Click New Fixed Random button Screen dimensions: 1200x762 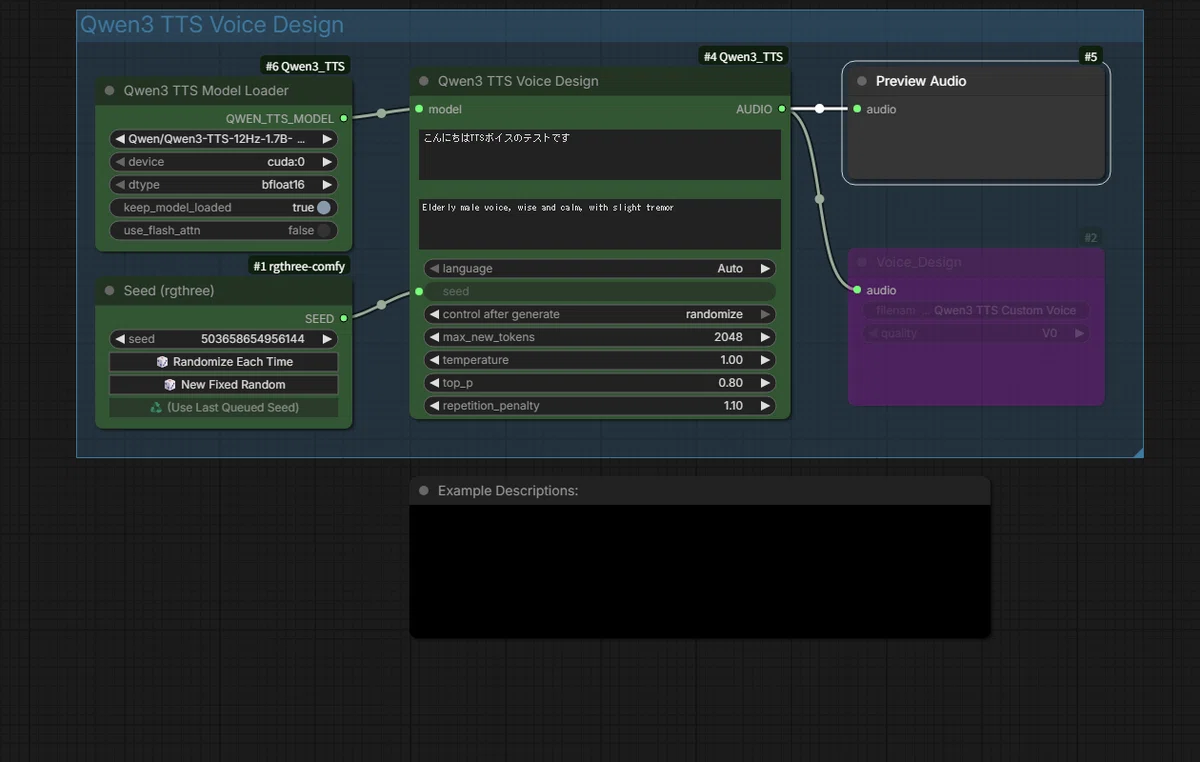coord(224,385)
